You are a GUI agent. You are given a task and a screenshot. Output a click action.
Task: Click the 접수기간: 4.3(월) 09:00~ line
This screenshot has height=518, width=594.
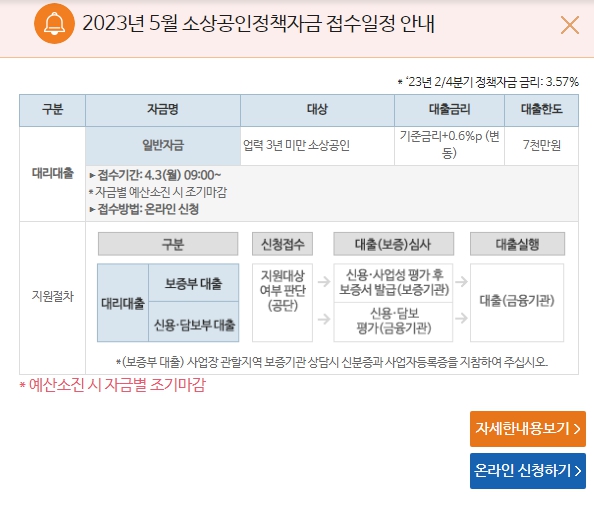(155, 175)
